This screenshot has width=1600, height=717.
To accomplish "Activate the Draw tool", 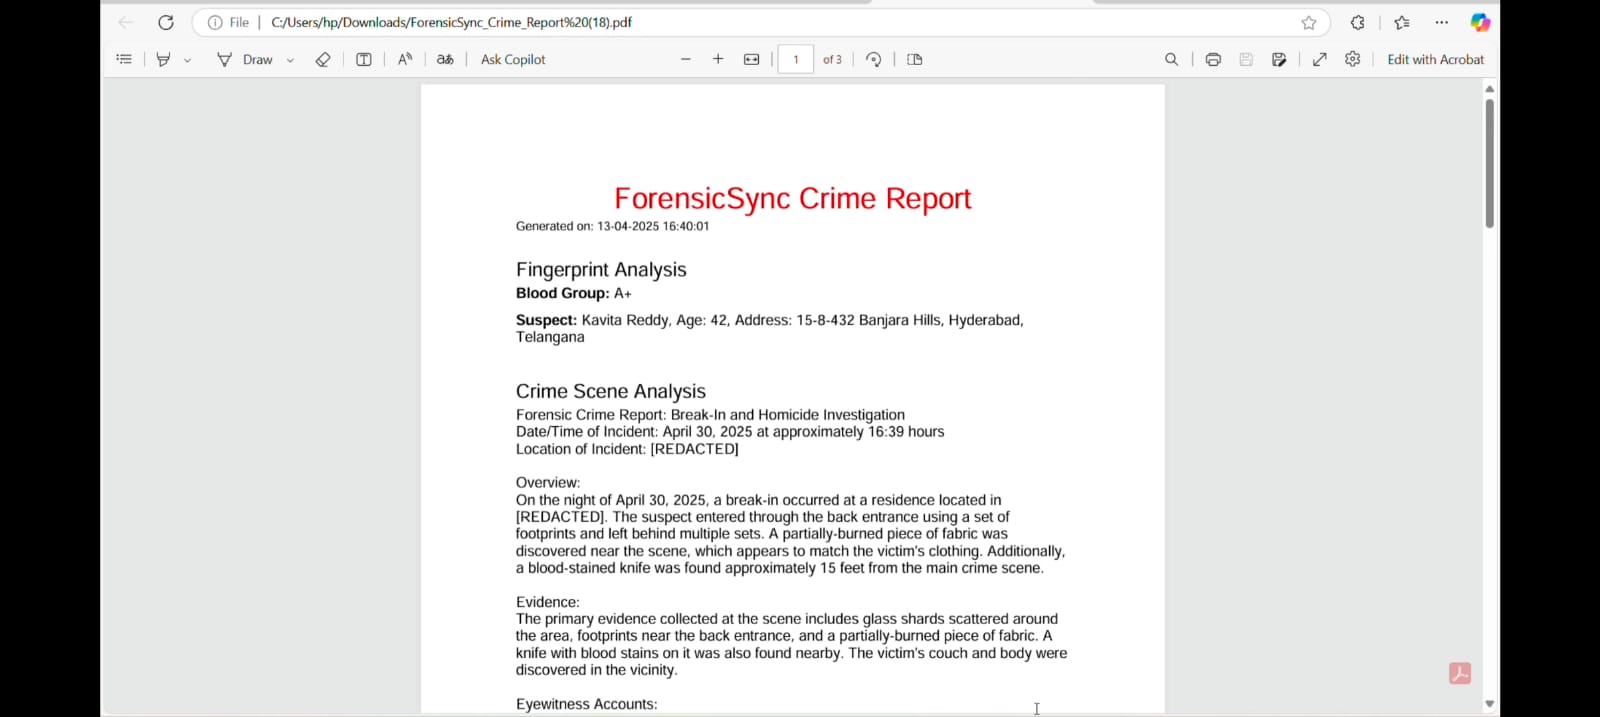I will pos(246,59).
